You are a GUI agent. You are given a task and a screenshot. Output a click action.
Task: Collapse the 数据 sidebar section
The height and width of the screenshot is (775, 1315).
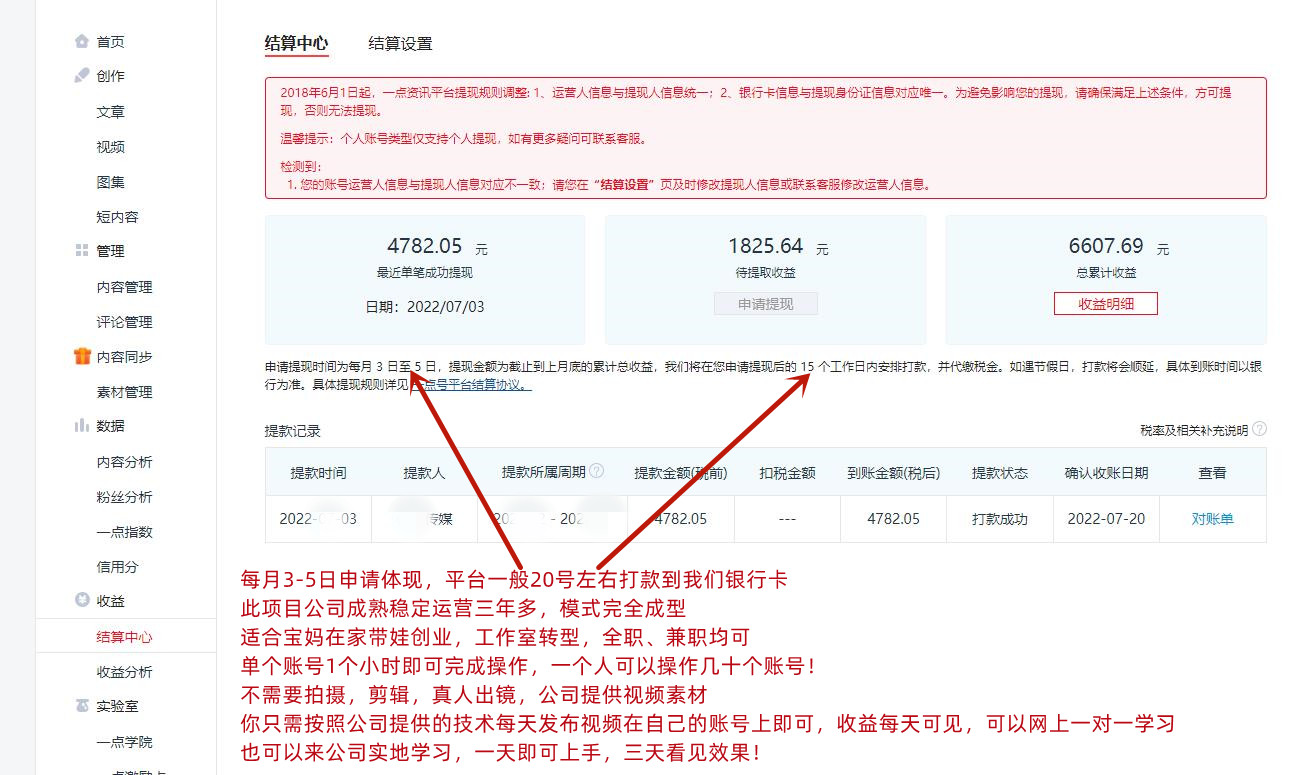pos(110,426)
